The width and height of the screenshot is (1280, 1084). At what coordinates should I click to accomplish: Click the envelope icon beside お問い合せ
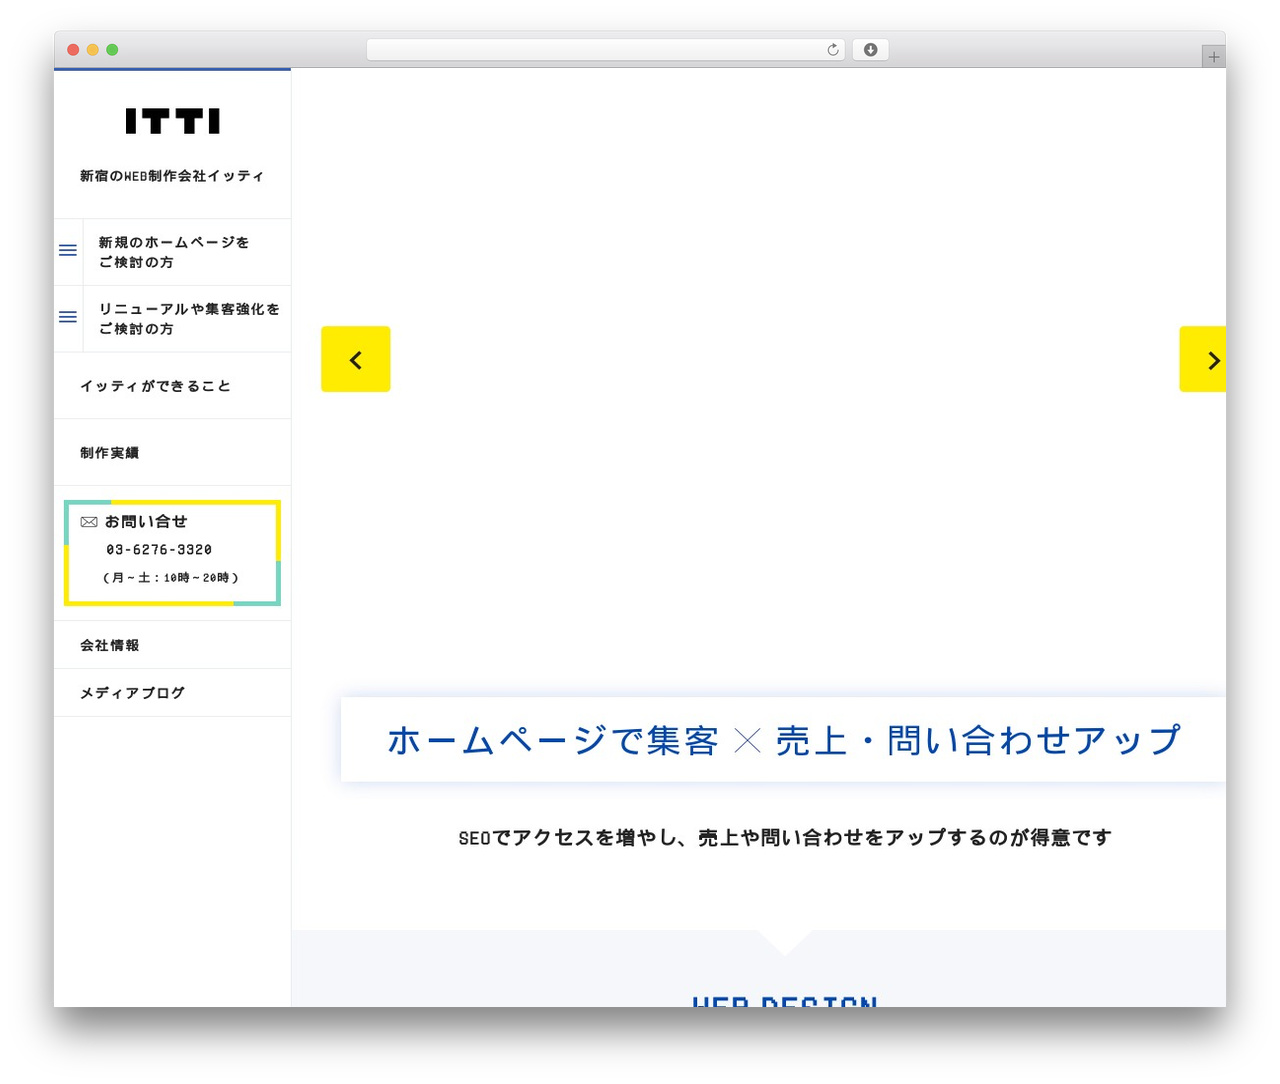[x=89, y=522]
